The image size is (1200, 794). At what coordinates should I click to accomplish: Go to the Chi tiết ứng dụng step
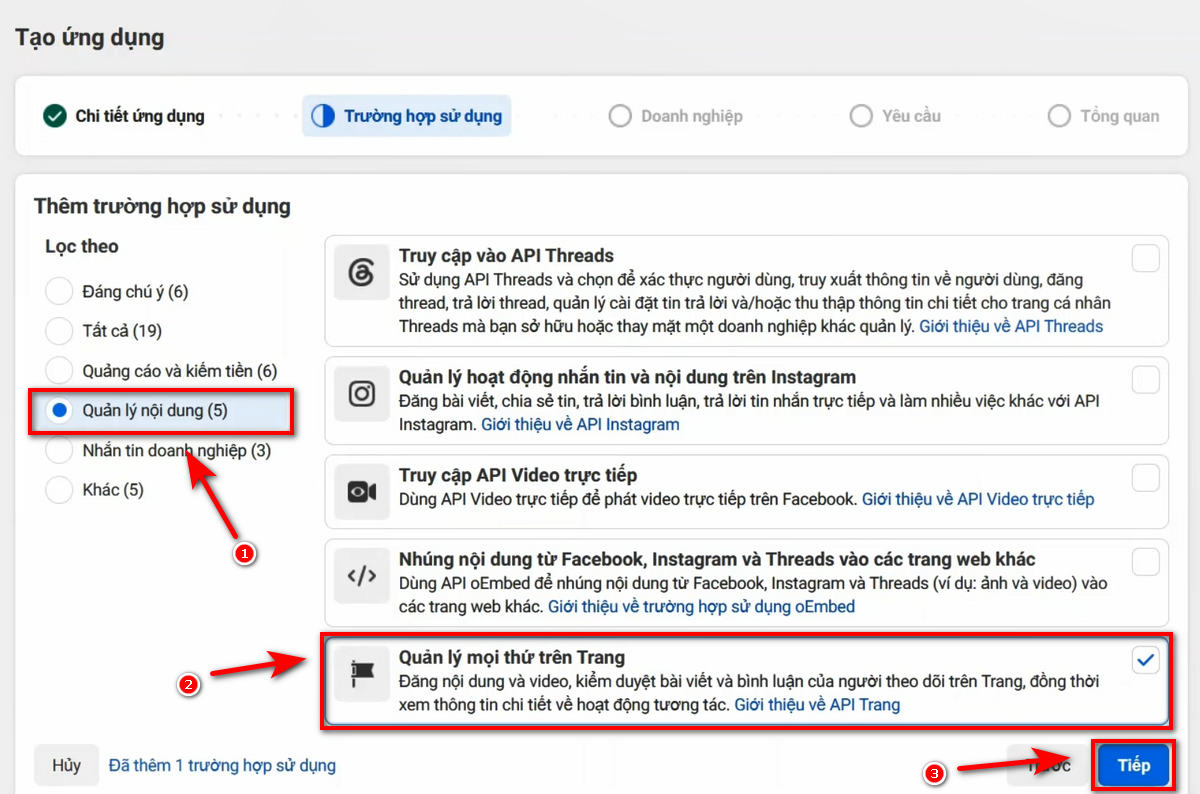click(123, 116)
